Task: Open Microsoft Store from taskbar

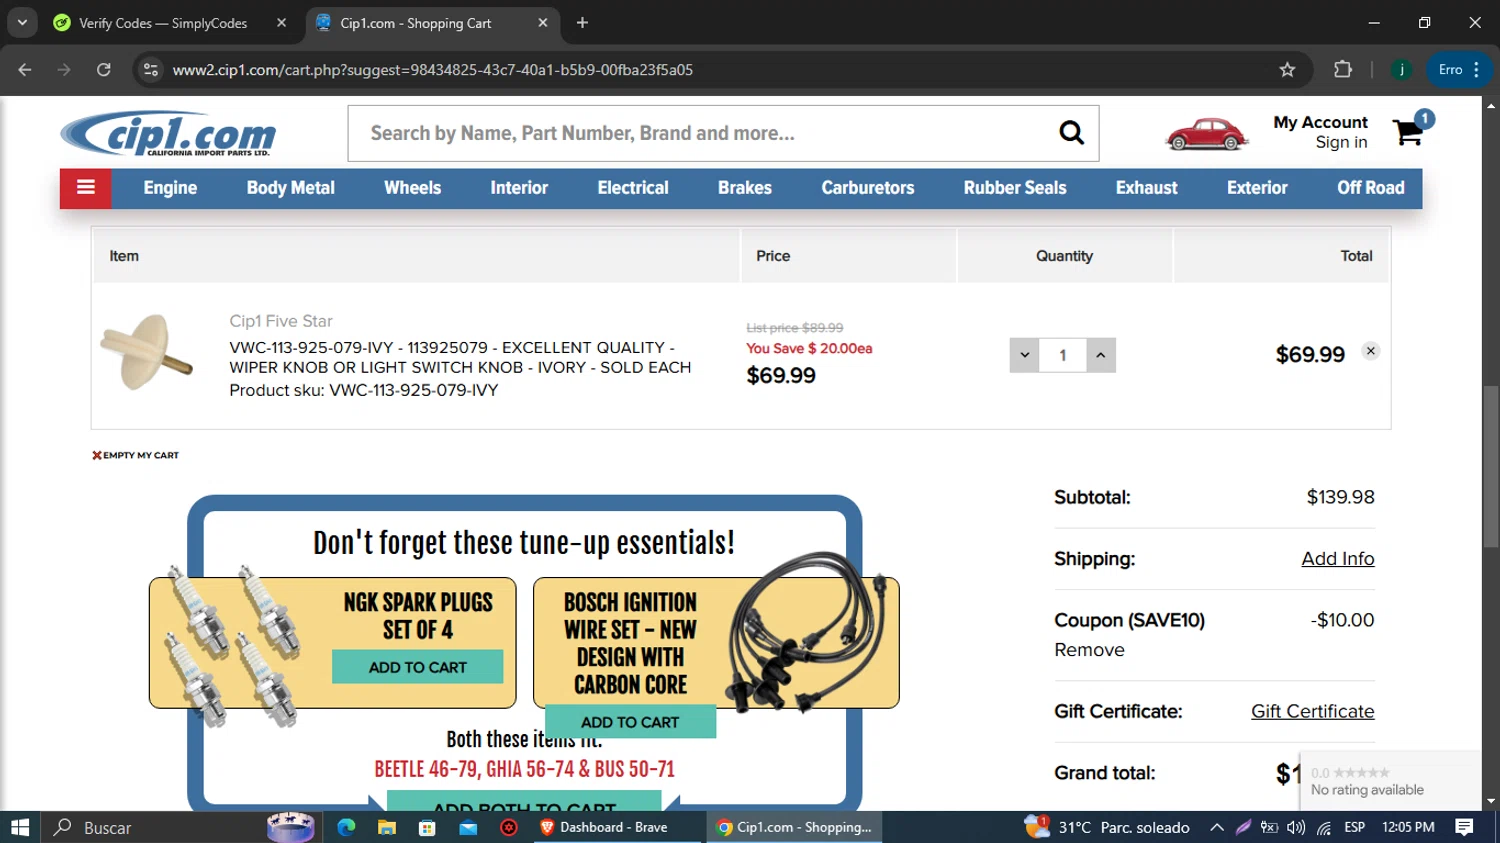Action: (x=427, y=827)
